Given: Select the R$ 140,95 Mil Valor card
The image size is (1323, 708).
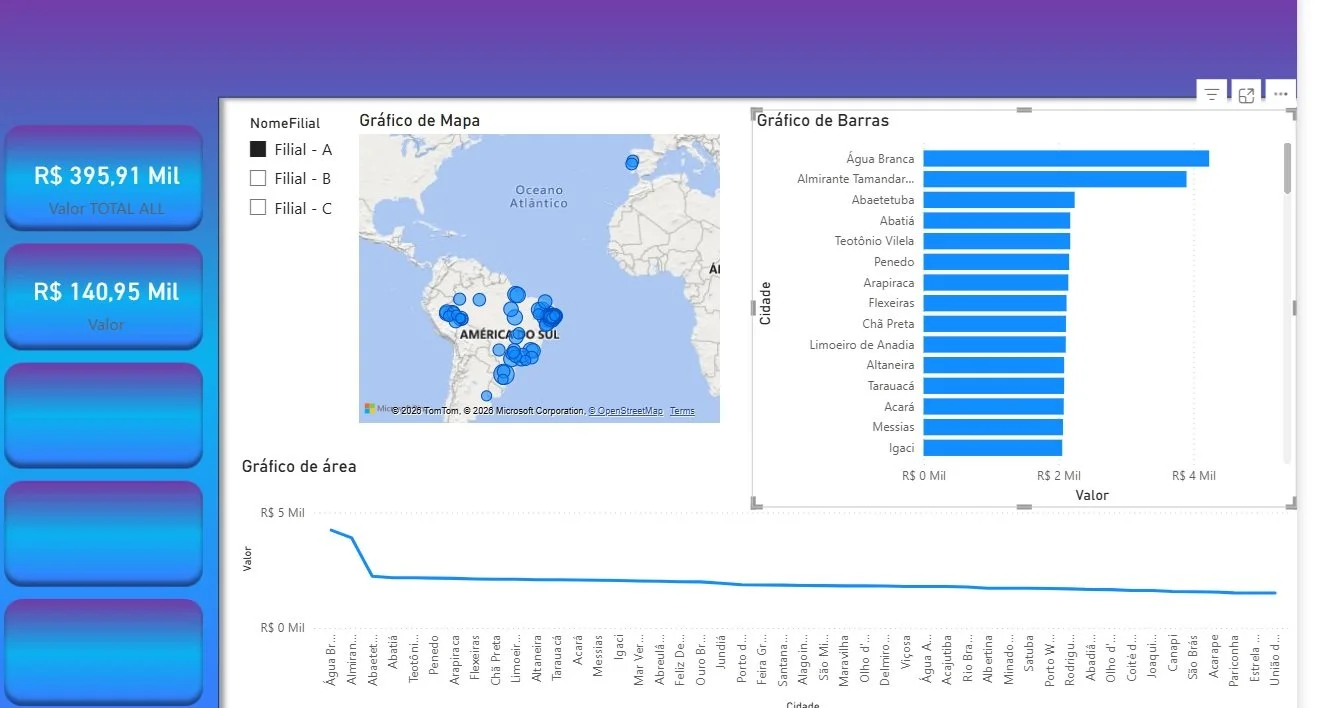Looking at the screenshot, I should [x=105, y=296].
